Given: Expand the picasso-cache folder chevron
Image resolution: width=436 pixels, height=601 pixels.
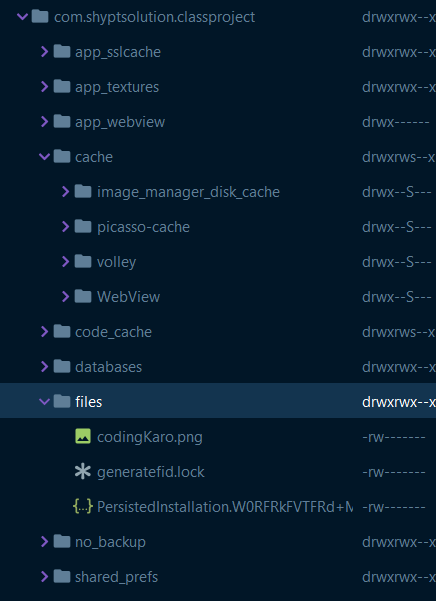Looking at the screenshot, I should pyautogui.click(x=66, y=227).
